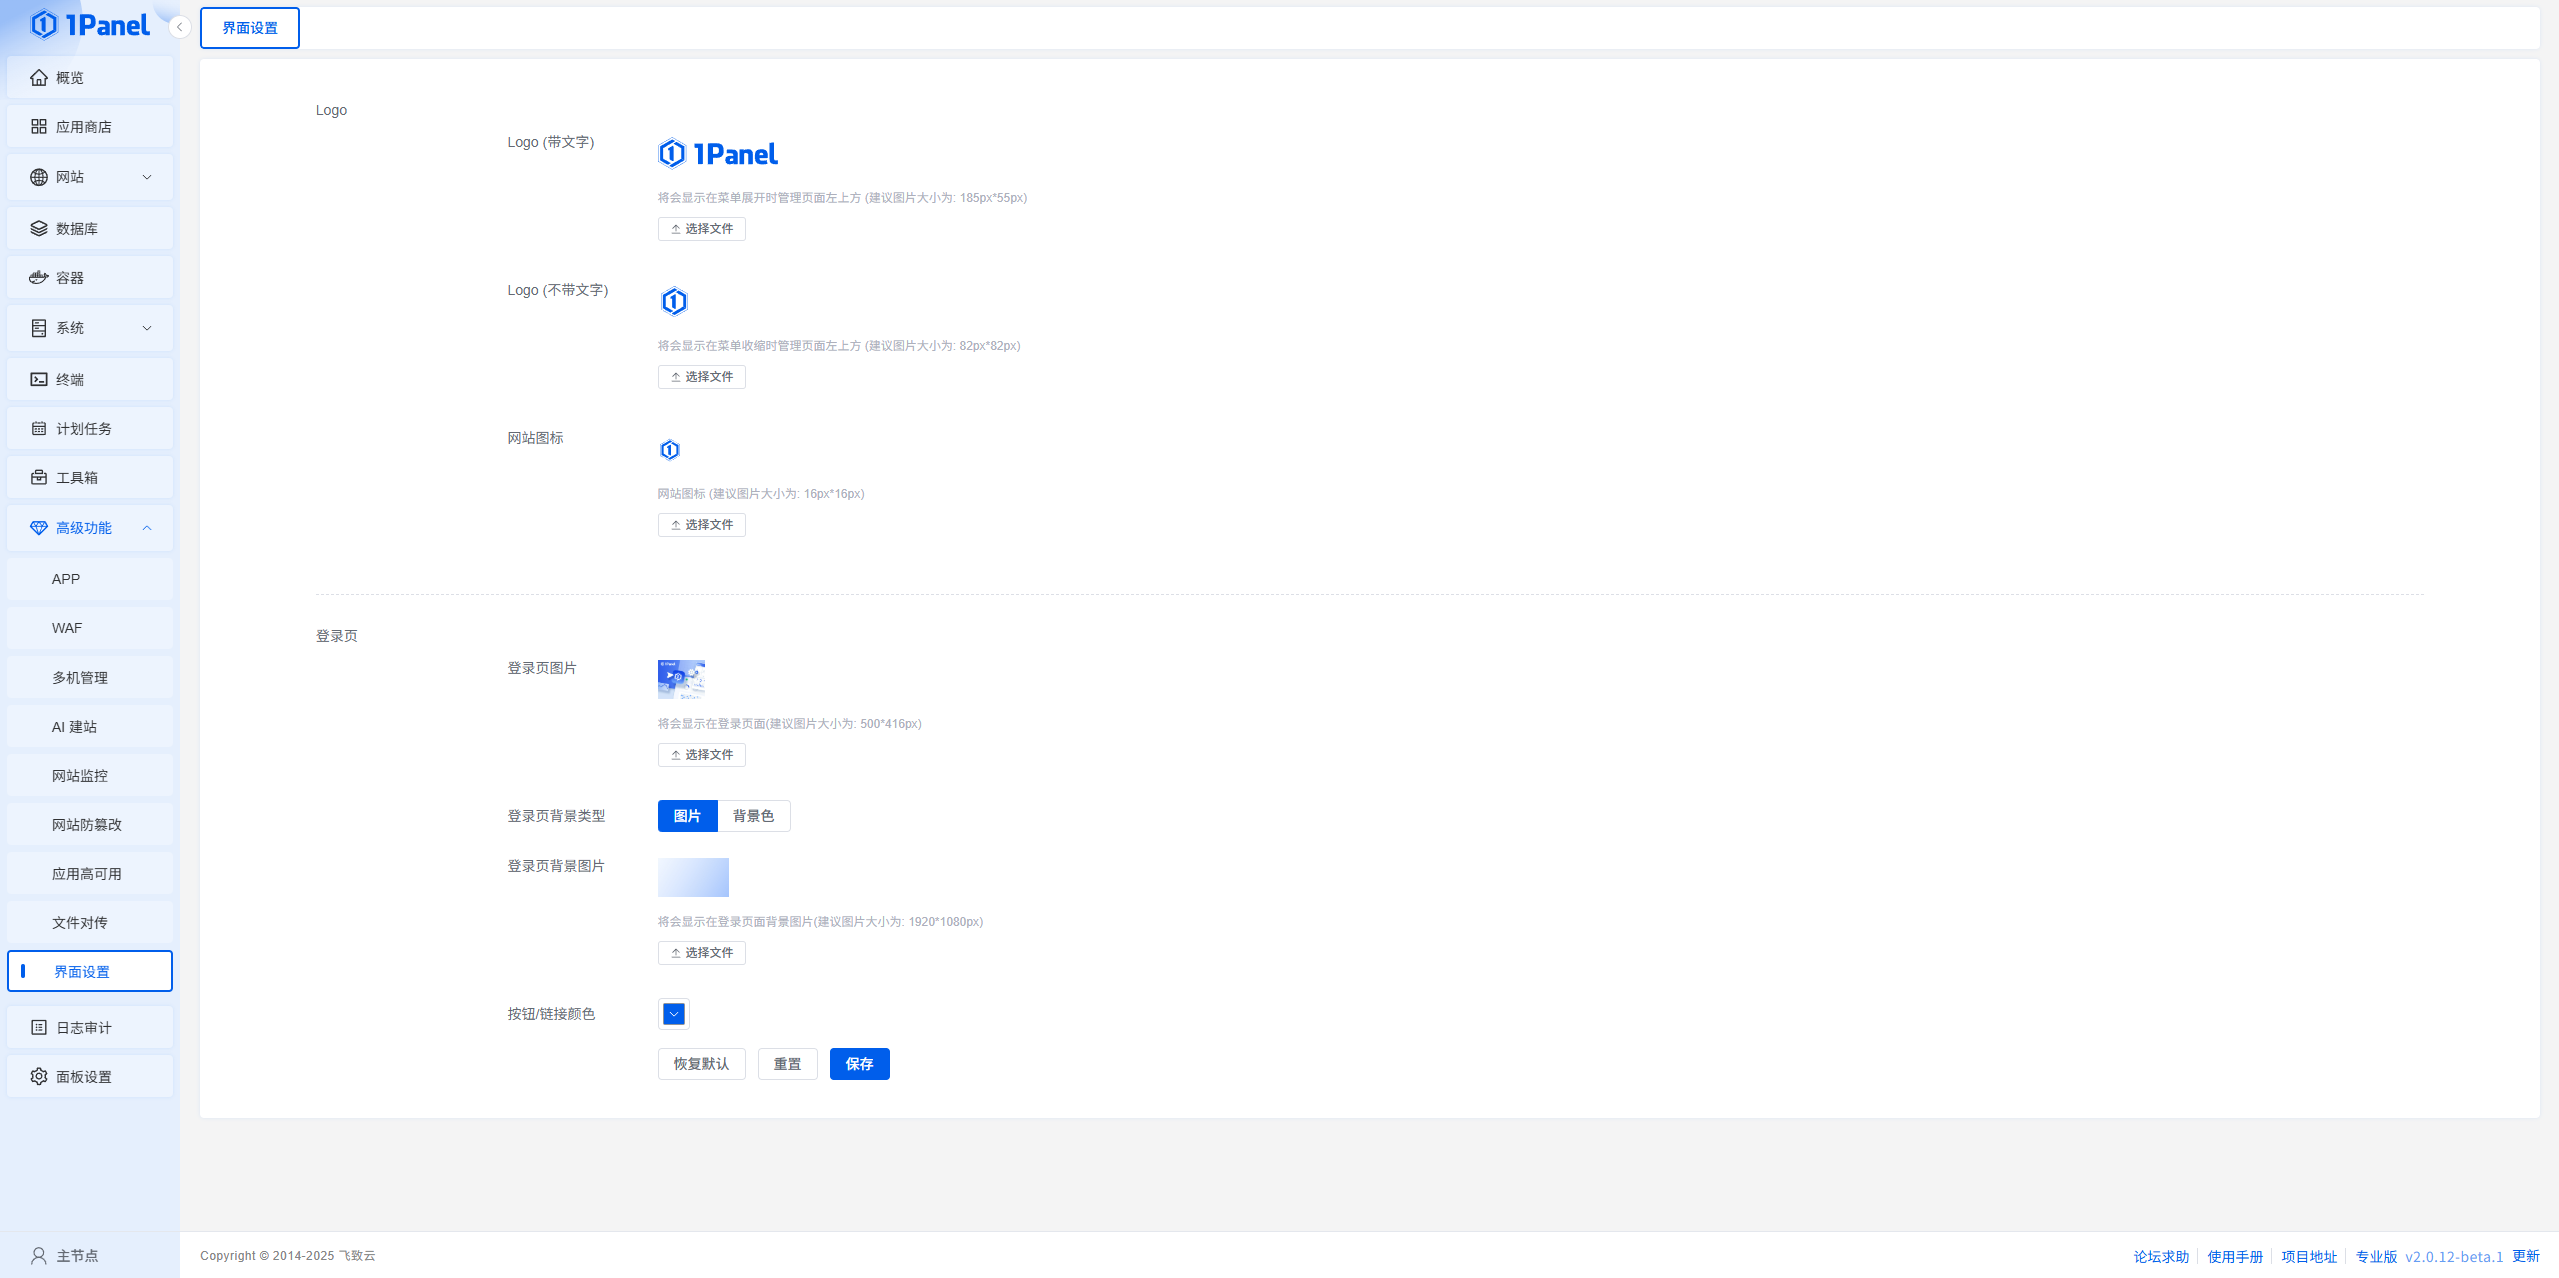Open the 按钮/链接颜色 color picker swatch
This screenshot has height=1278, width=2559.
pos(674,1014)
